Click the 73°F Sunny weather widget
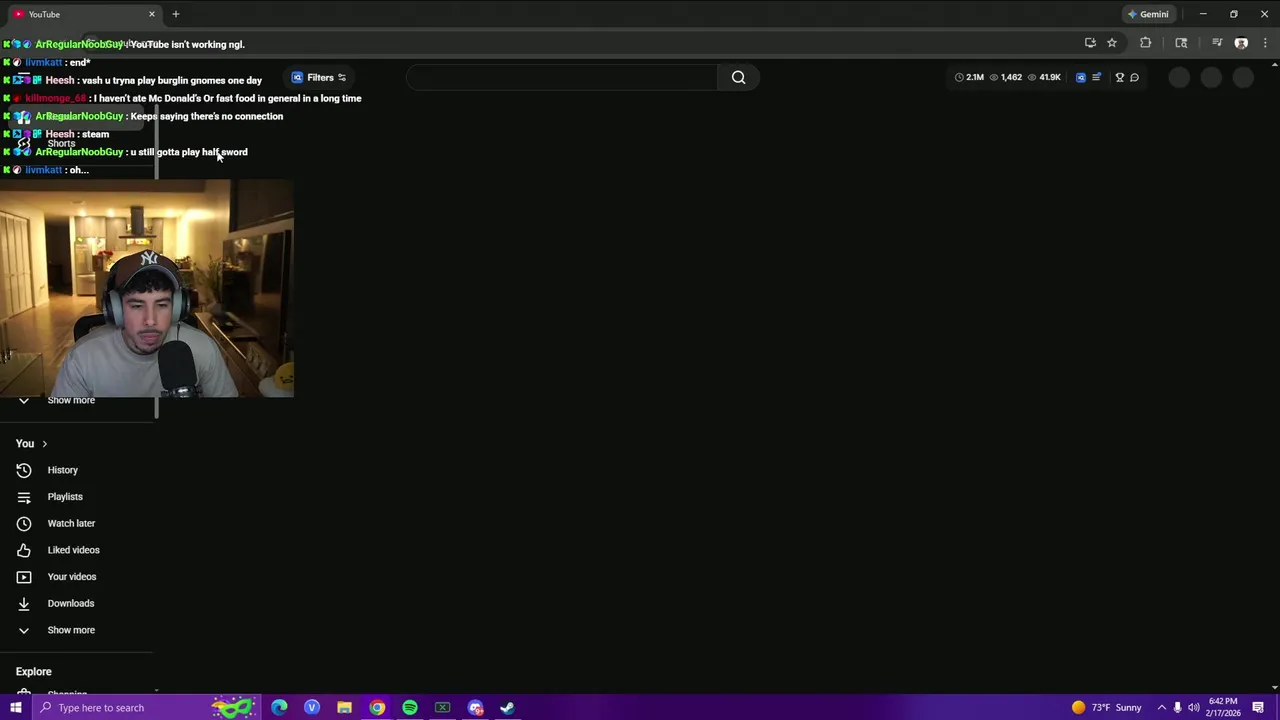This screenshot has width=1280, height=720. [x=1107, y=708]
